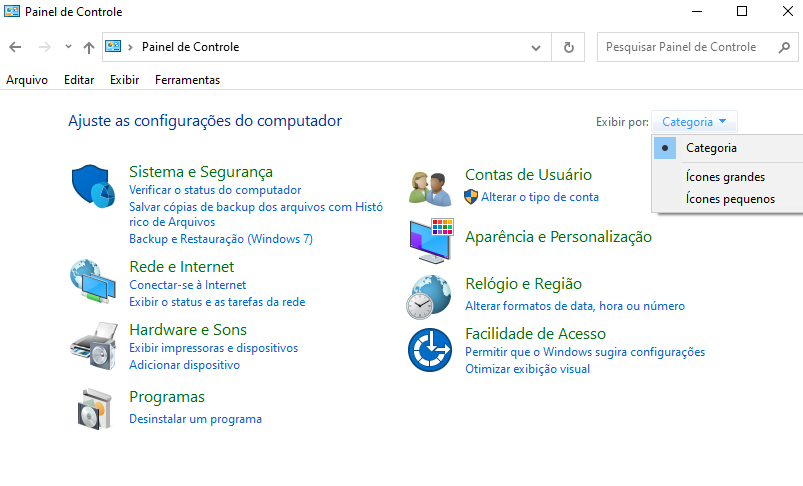Click Desinstalar um programa link
Viewport: 803px width, 486px height.
195,419
